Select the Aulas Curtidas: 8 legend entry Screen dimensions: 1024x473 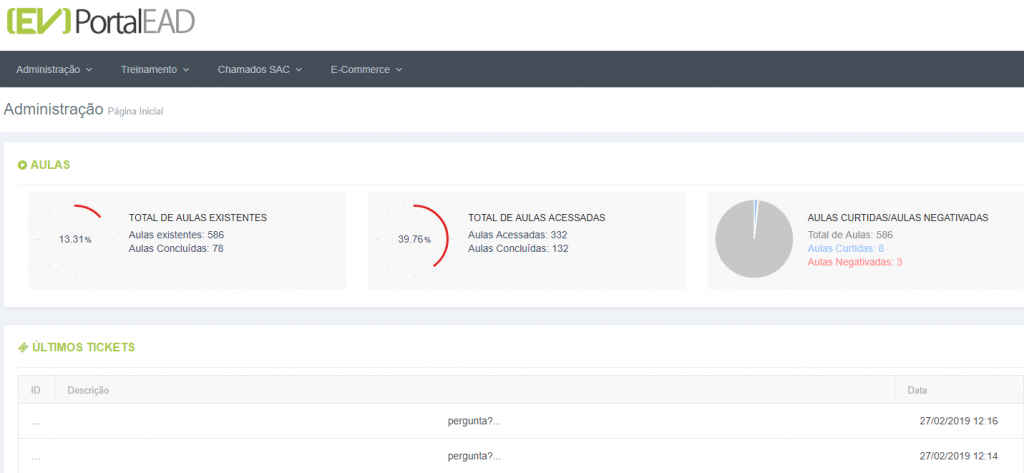[846, 248]
